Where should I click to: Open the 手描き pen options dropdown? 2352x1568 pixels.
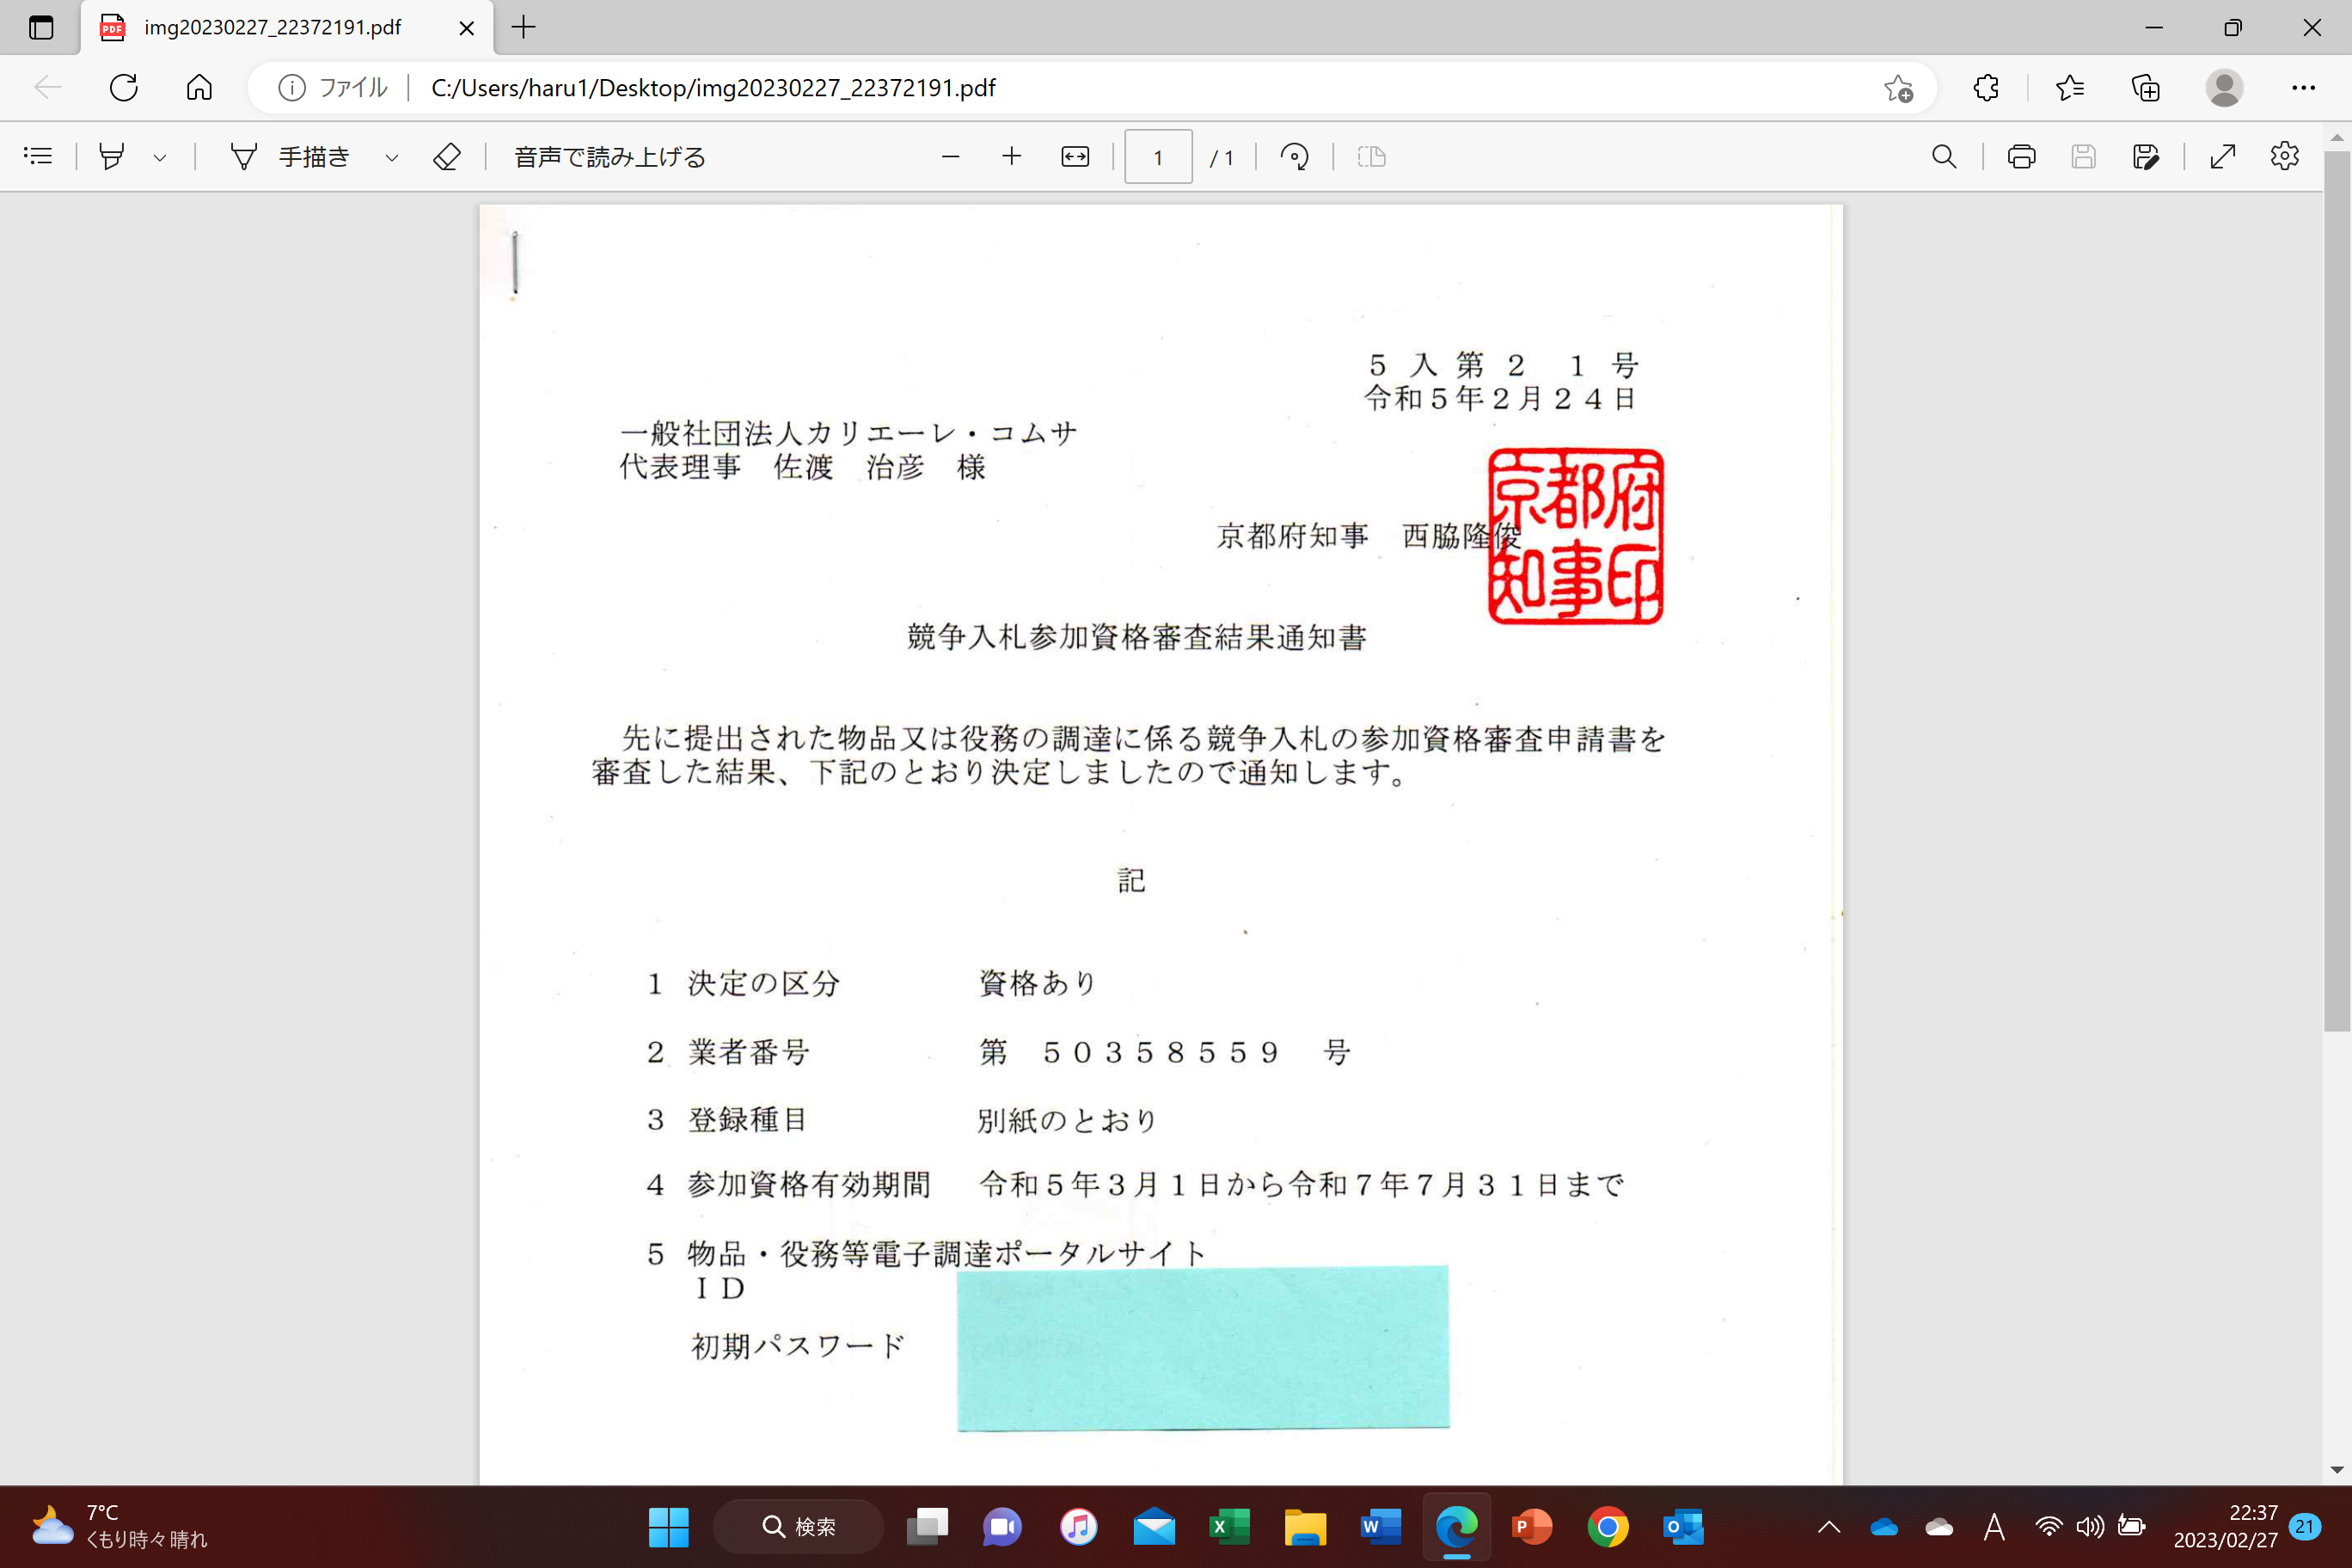tap(390, 156)
